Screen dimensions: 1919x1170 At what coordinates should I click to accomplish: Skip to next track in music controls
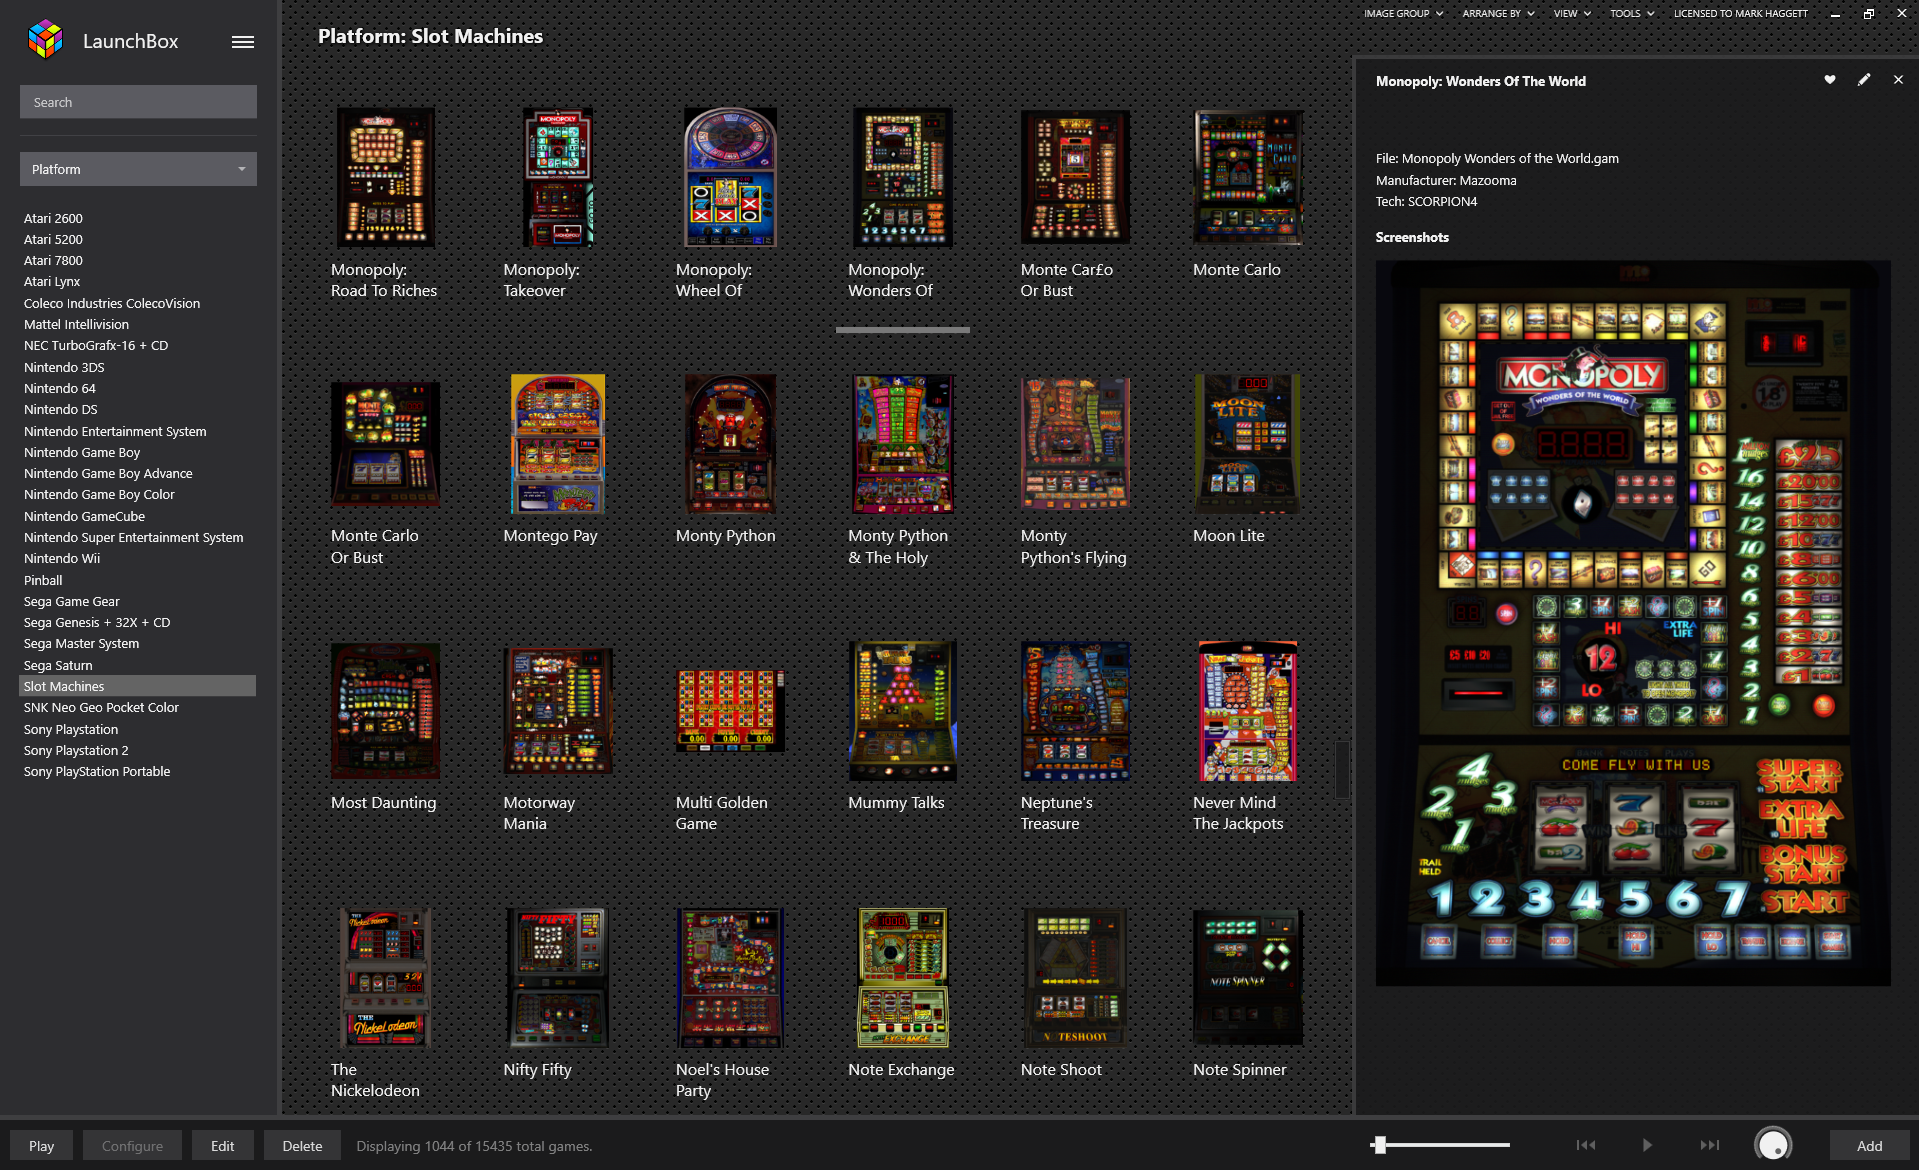1710,1145
